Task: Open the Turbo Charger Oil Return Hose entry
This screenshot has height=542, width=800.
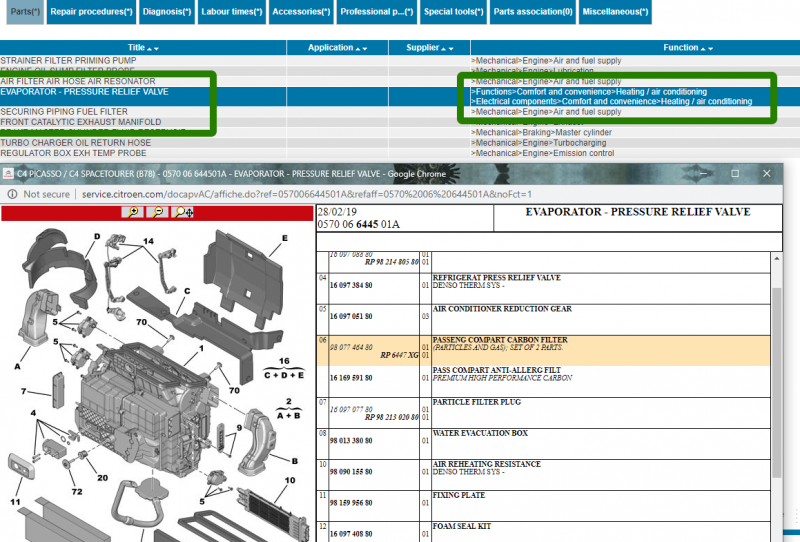Action: click(75, 143)
